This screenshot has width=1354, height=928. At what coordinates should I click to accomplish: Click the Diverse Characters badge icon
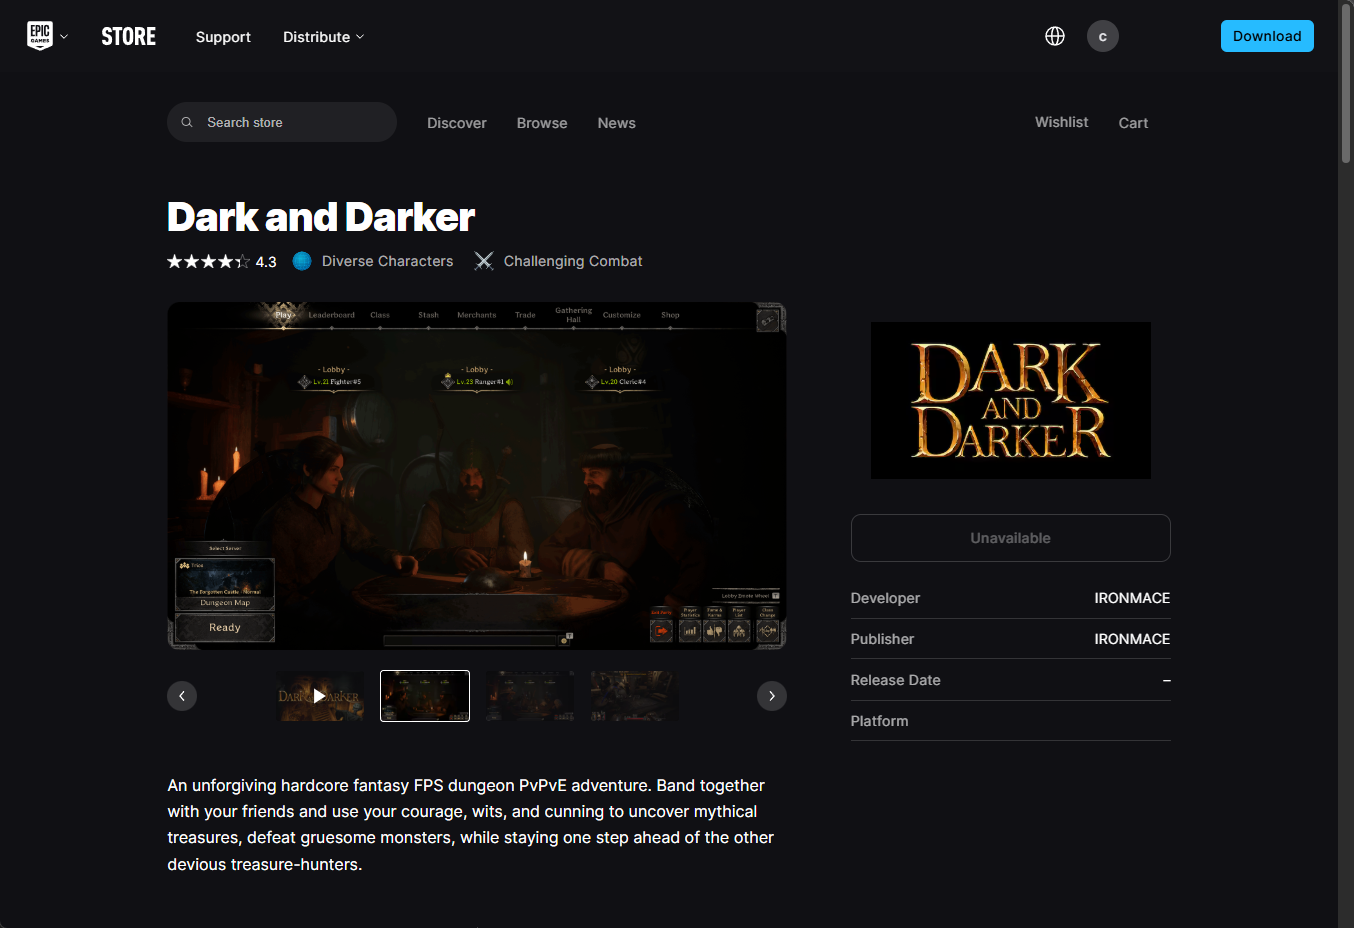click(302, 261)
